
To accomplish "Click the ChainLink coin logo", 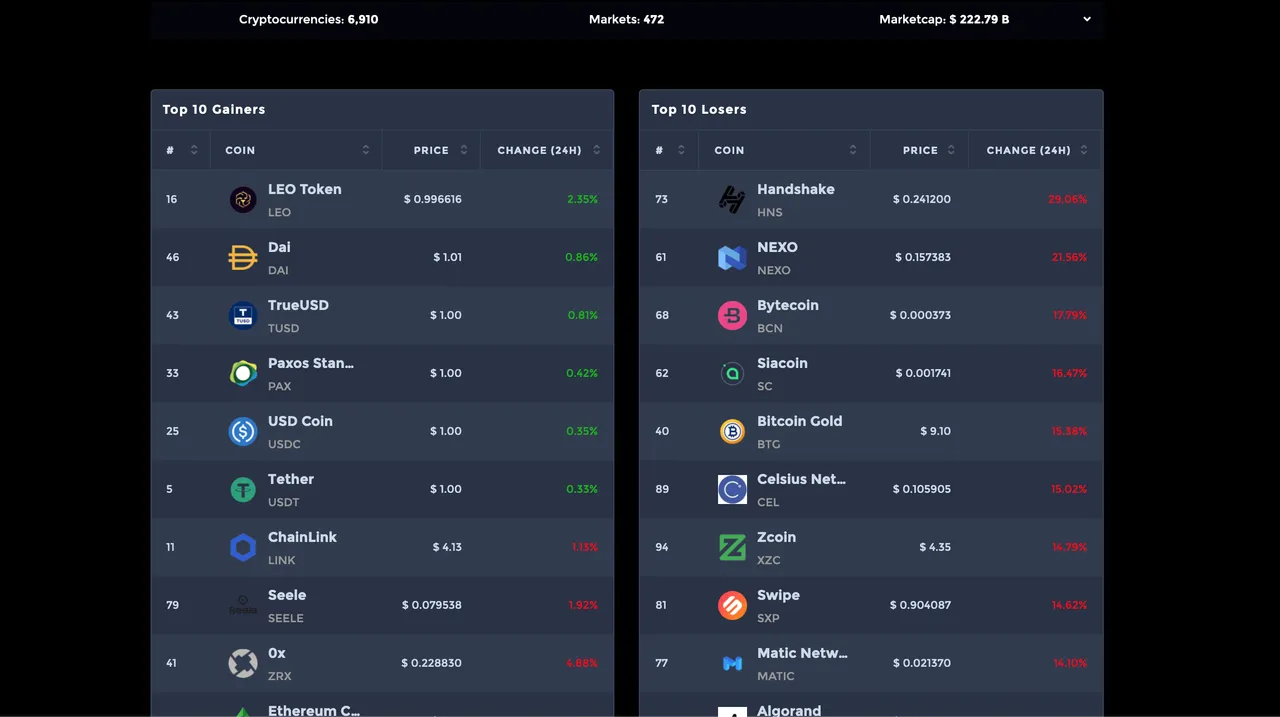I will 243,547.
